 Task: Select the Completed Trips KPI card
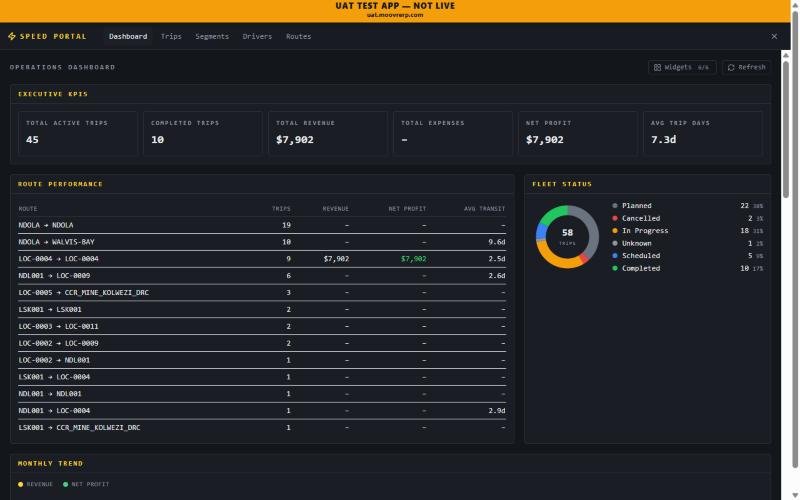point(203,133)
